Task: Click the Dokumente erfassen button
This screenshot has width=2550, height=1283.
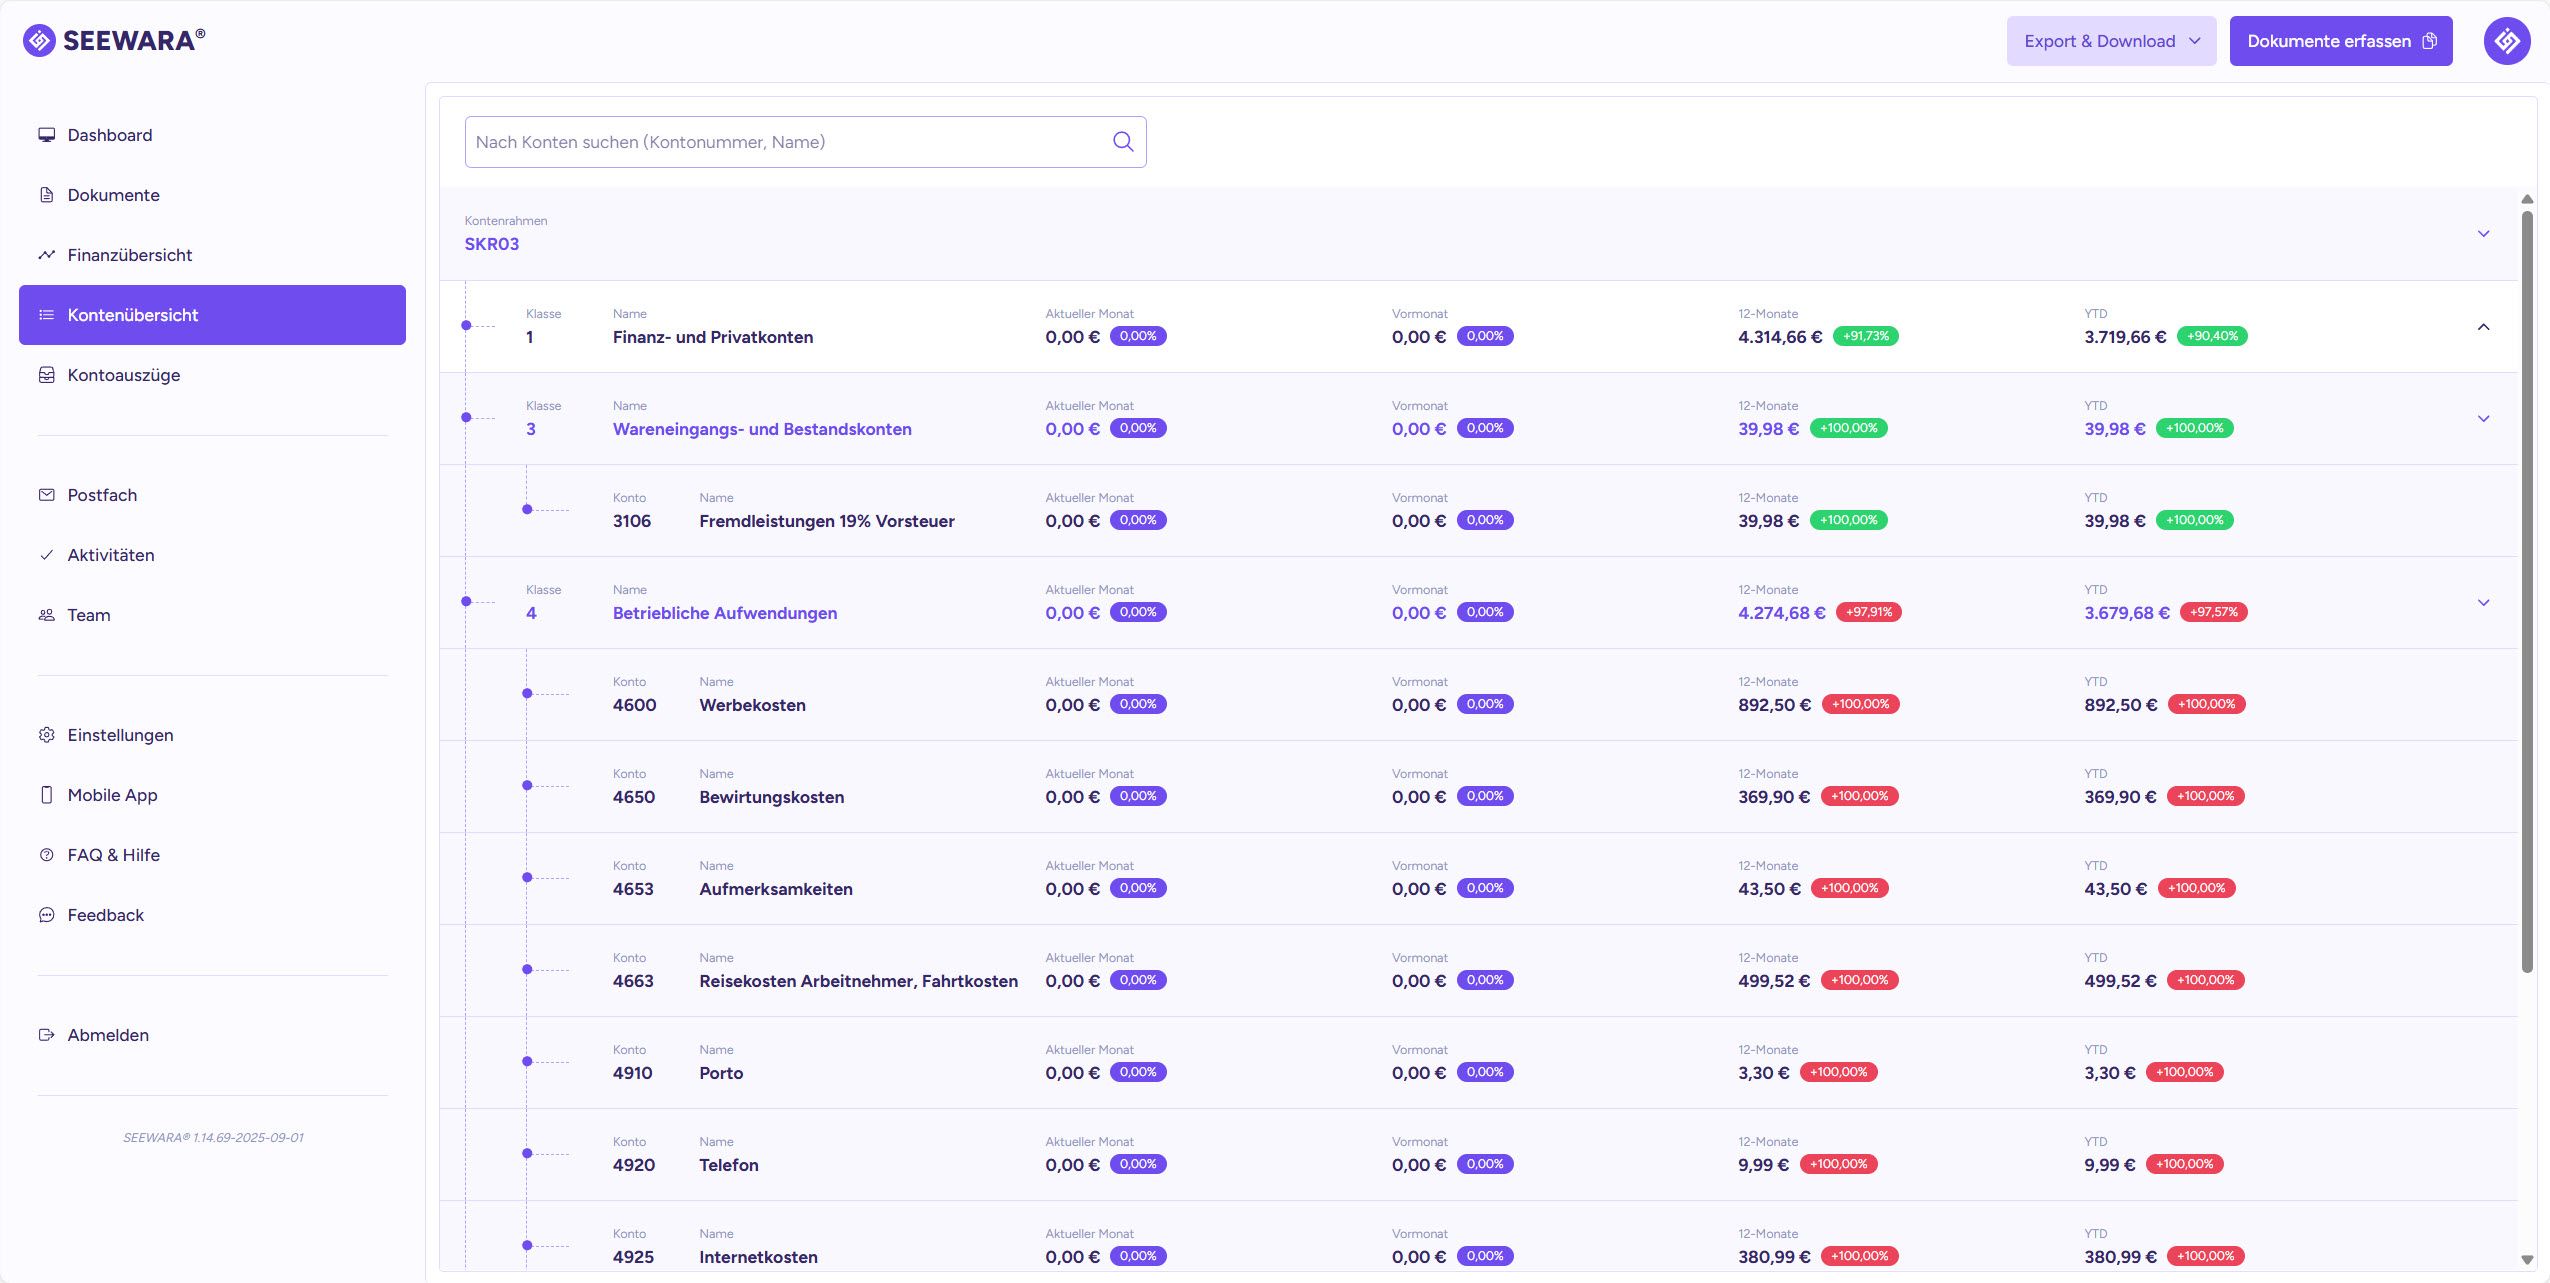Action: tap(2340, 41)
